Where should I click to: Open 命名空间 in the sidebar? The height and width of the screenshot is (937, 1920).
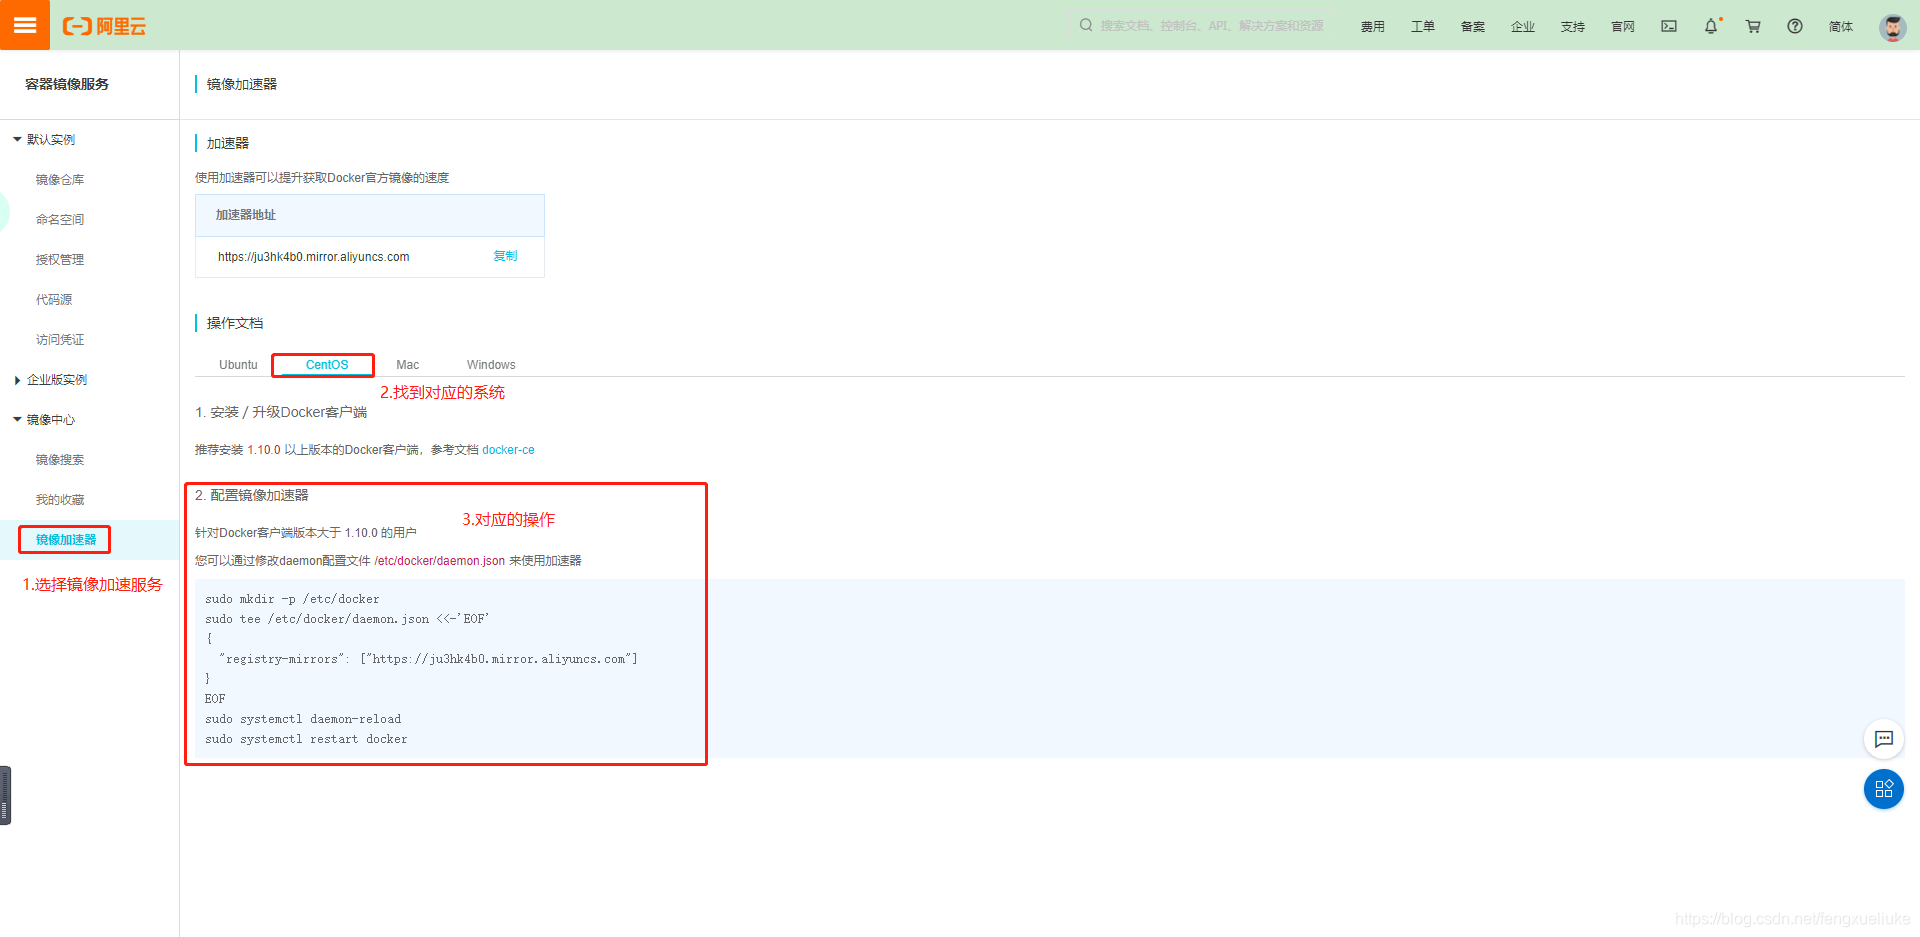pyautogui.click(x=60, y=220)
